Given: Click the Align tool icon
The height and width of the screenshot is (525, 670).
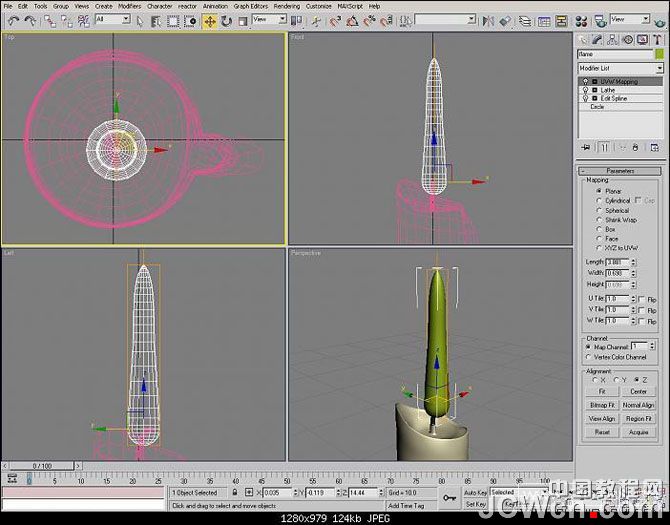Looking at the screenshot, I should [x=505, y=21].
